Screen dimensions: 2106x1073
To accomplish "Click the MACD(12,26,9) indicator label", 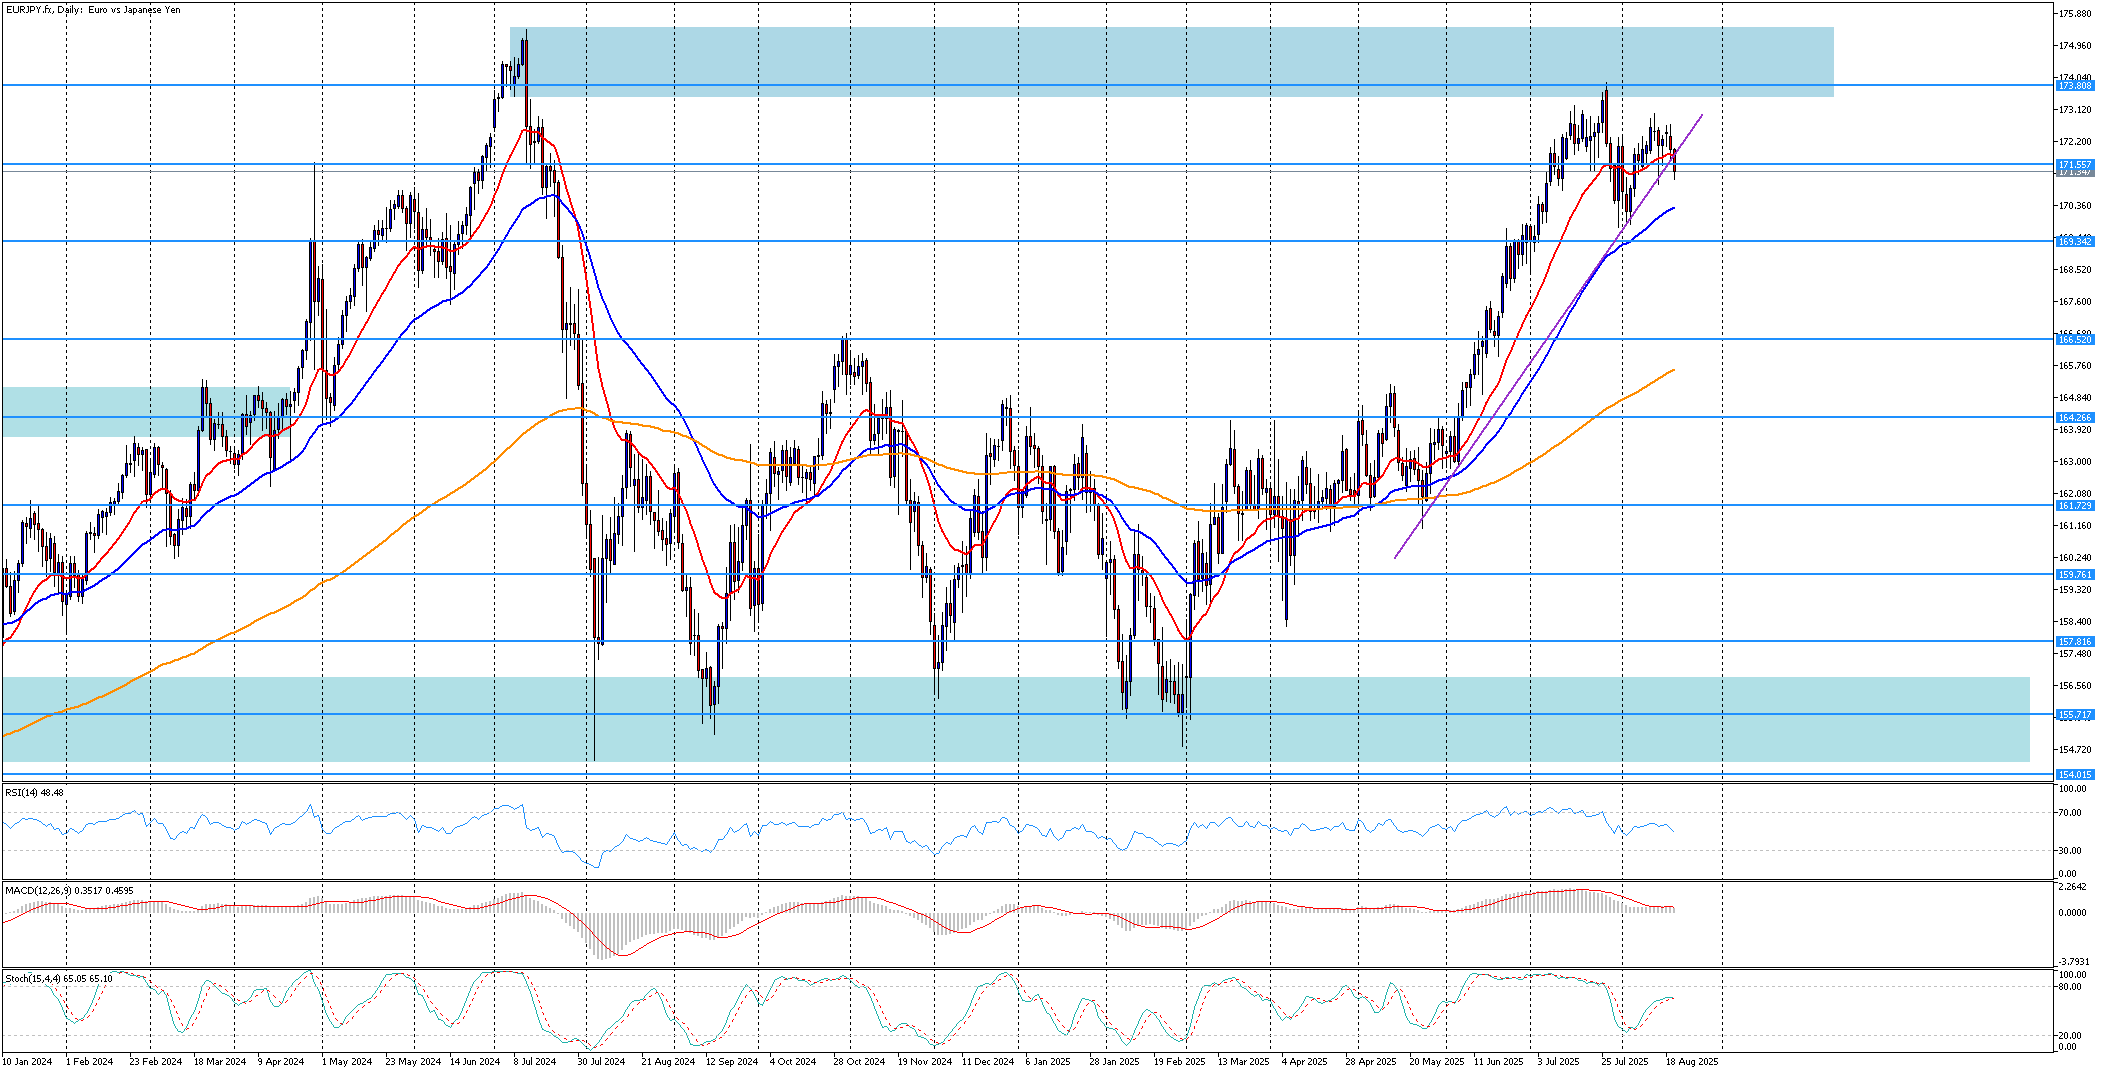I will (69, 890).
